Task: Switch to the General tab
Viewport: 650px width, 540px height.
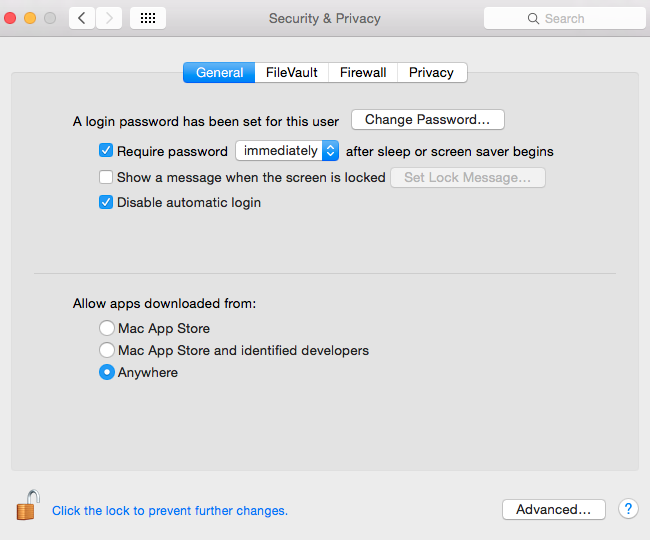Action: tap(219, 73)
